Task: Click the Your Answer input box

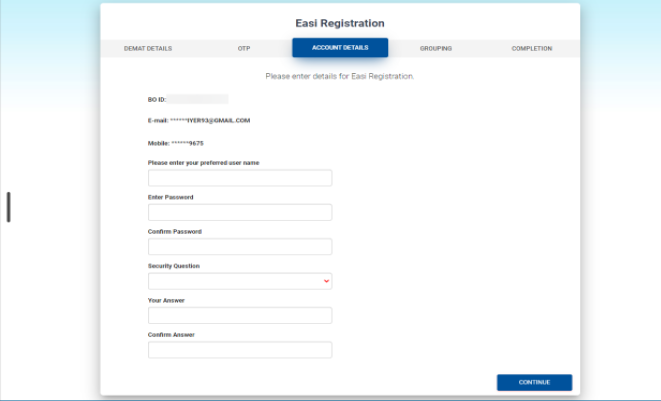Action: [x=240, y=316]
